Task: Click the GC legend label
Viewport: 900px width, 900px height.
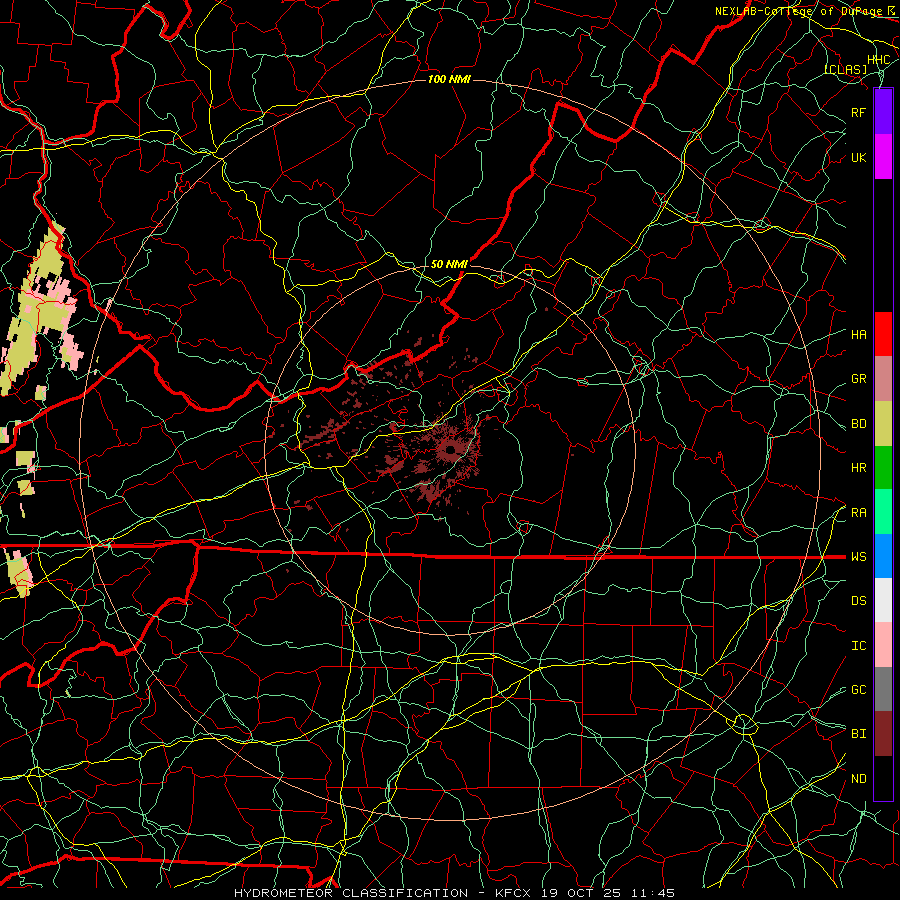Action: [x=859, y=690]
